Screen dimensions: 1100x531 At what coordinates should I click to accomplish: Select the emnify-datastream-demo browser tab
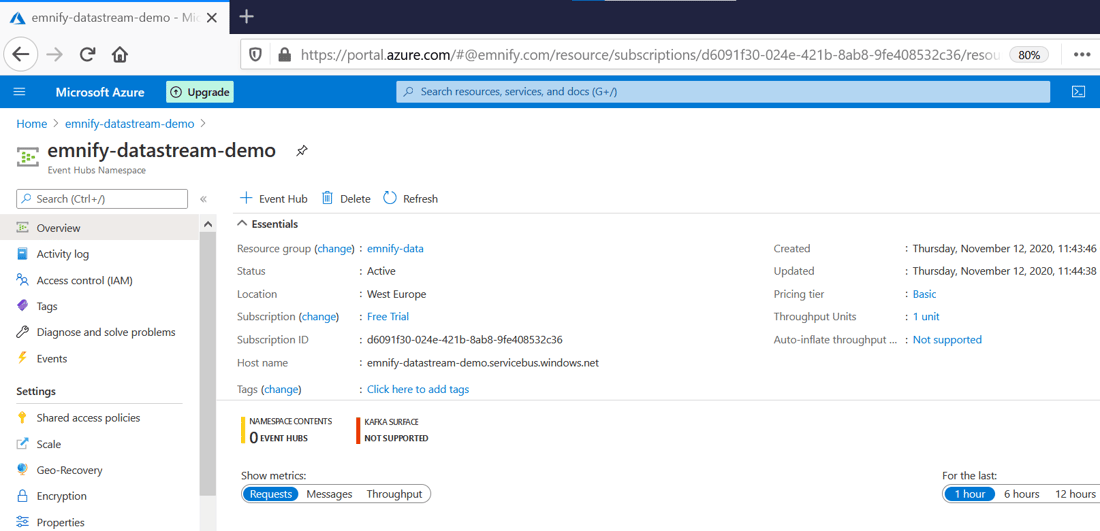point(114,17)
